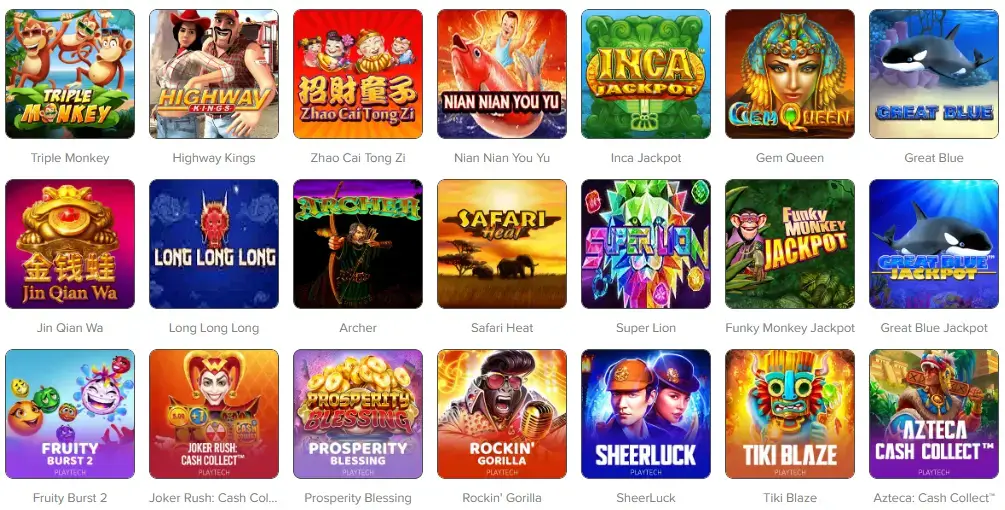
Task: Select the Jin Qian Wa golden frog tile
Action: [70, 244]
